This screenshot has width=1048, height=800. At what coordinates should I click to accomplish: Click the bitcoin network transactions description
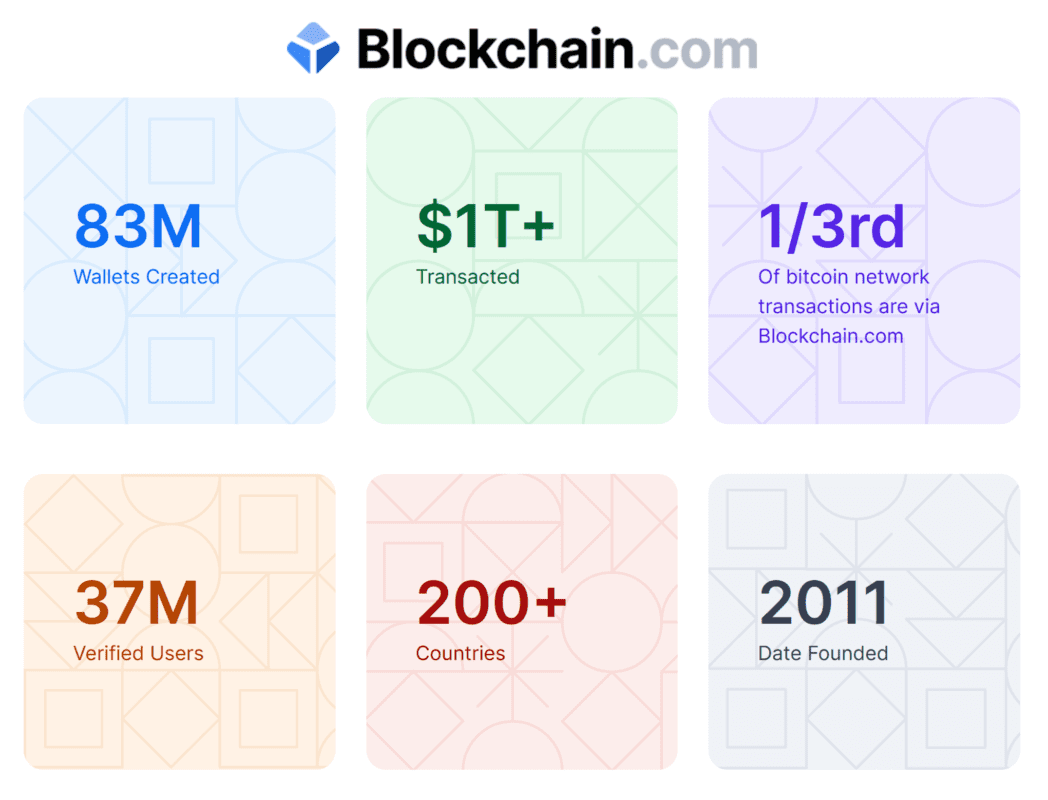pos(849,306)
